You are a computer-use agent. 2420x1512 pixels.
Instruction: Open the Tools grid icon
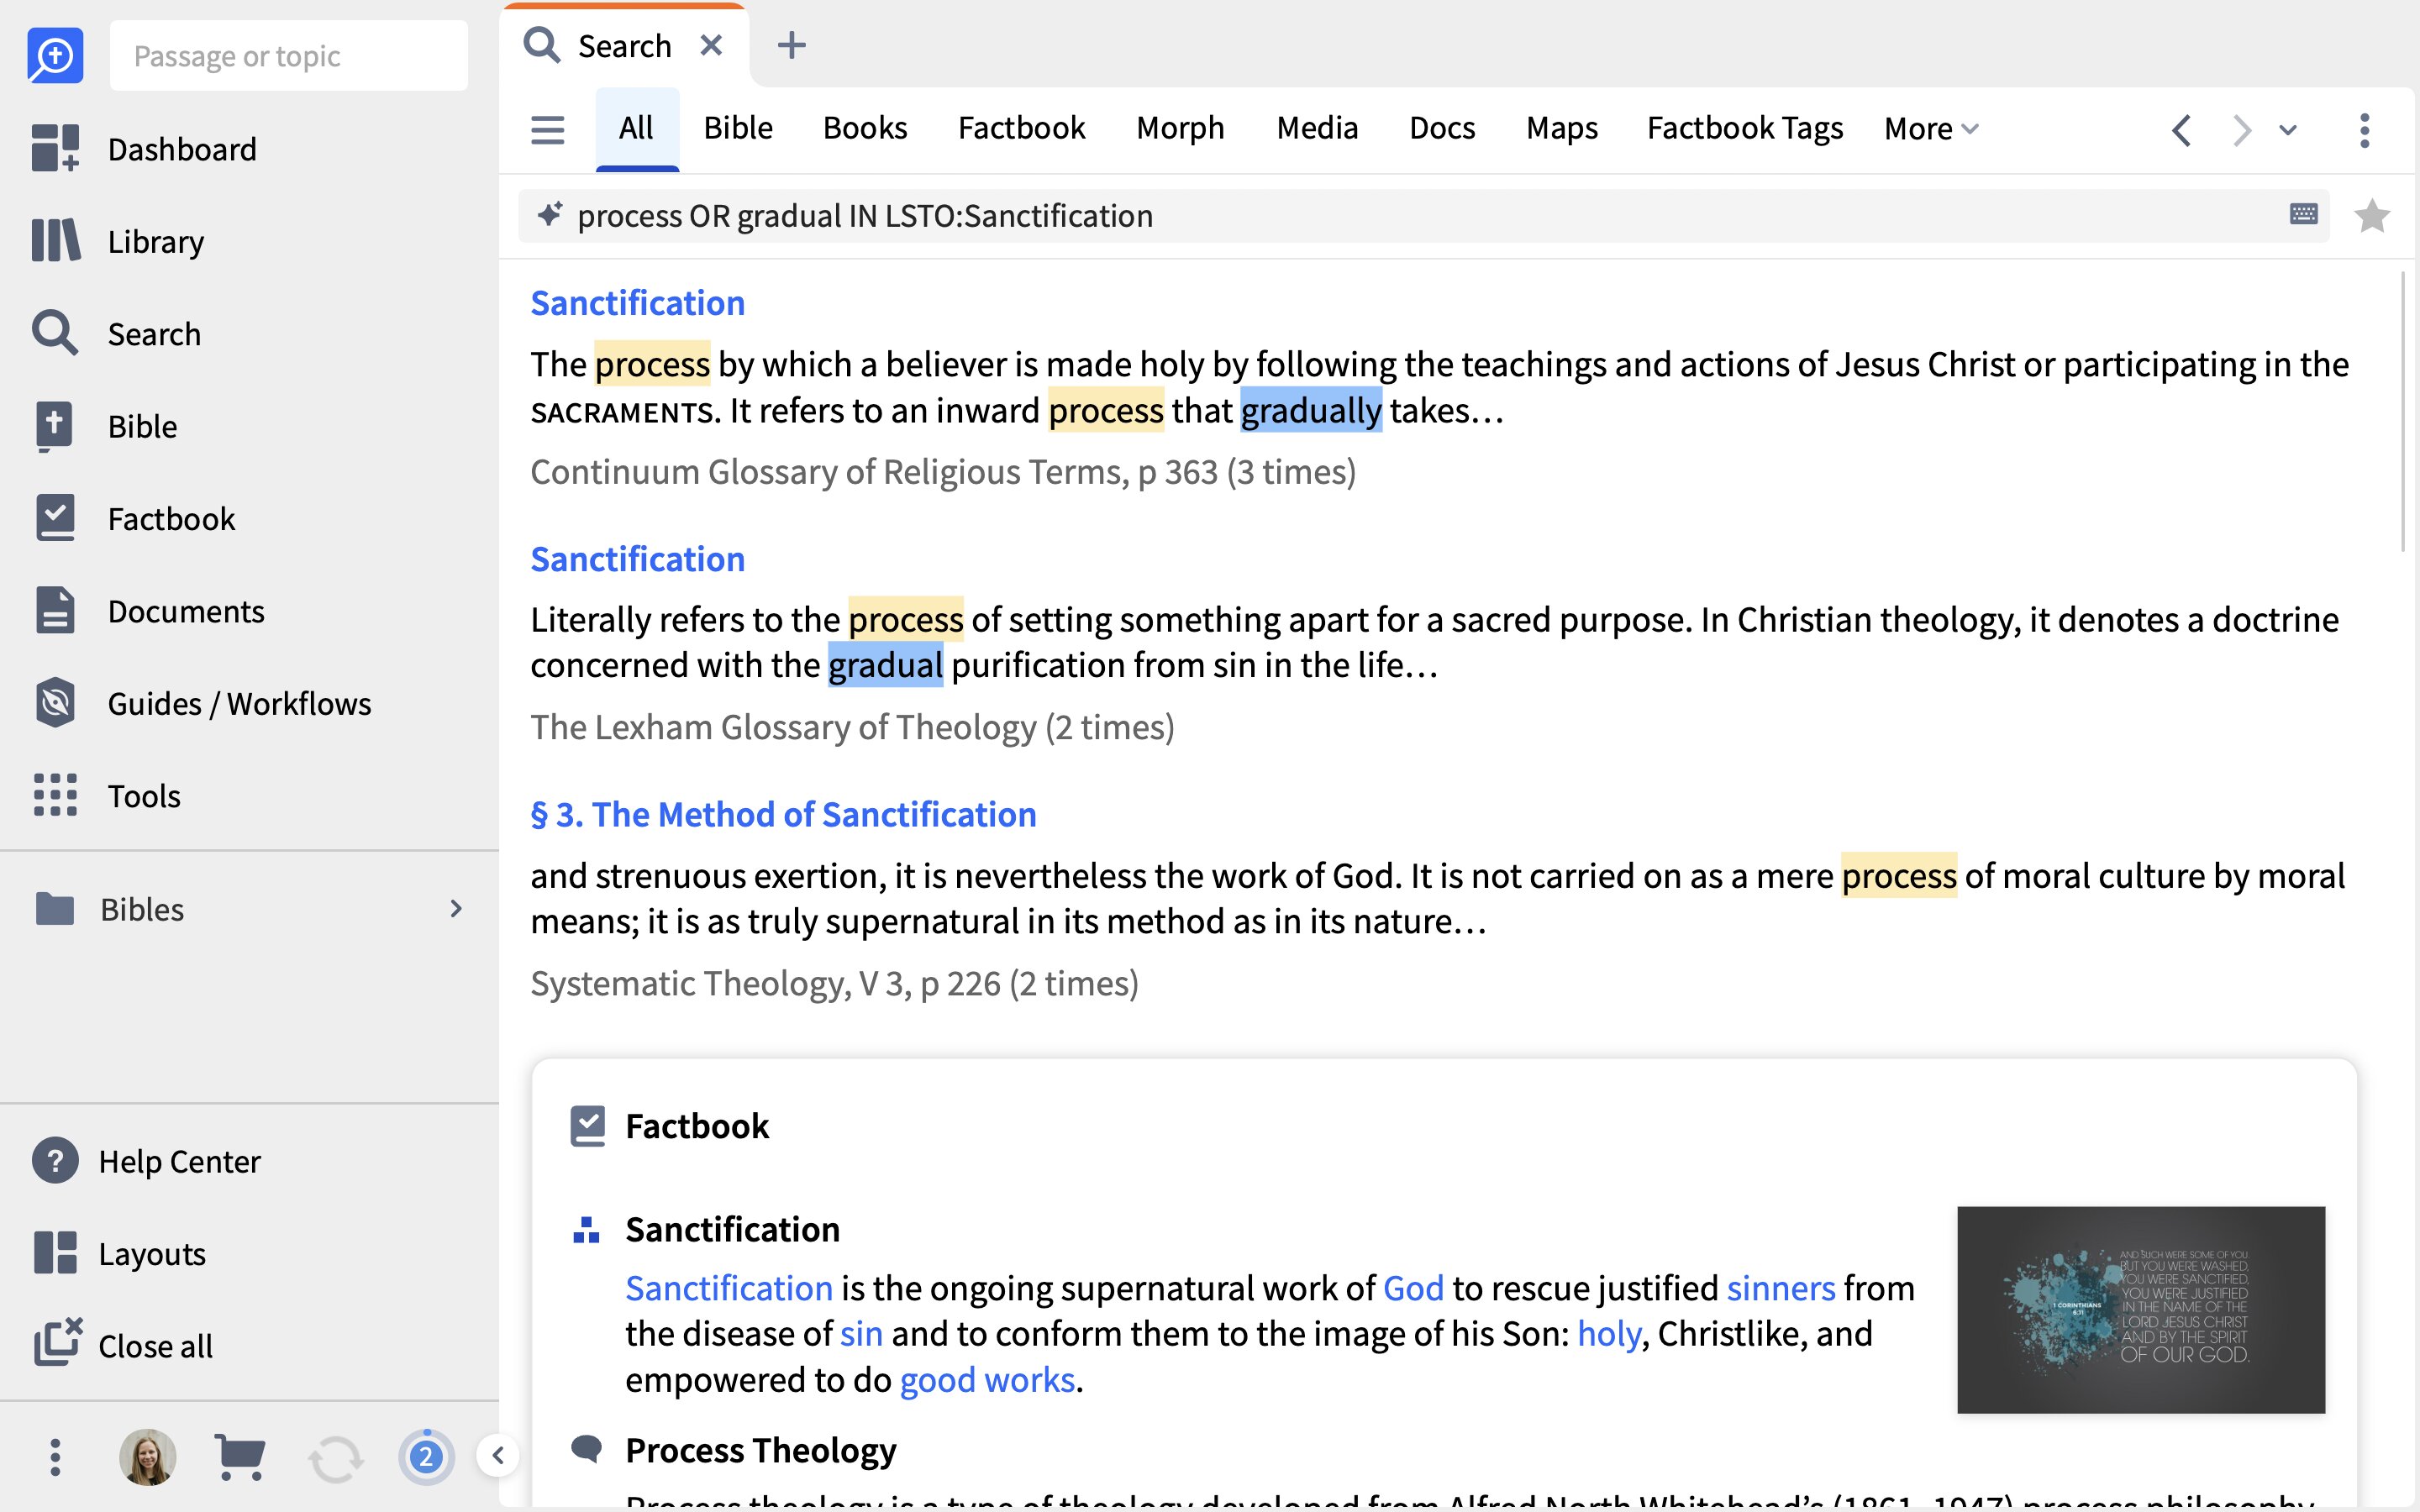click(55, 795)
